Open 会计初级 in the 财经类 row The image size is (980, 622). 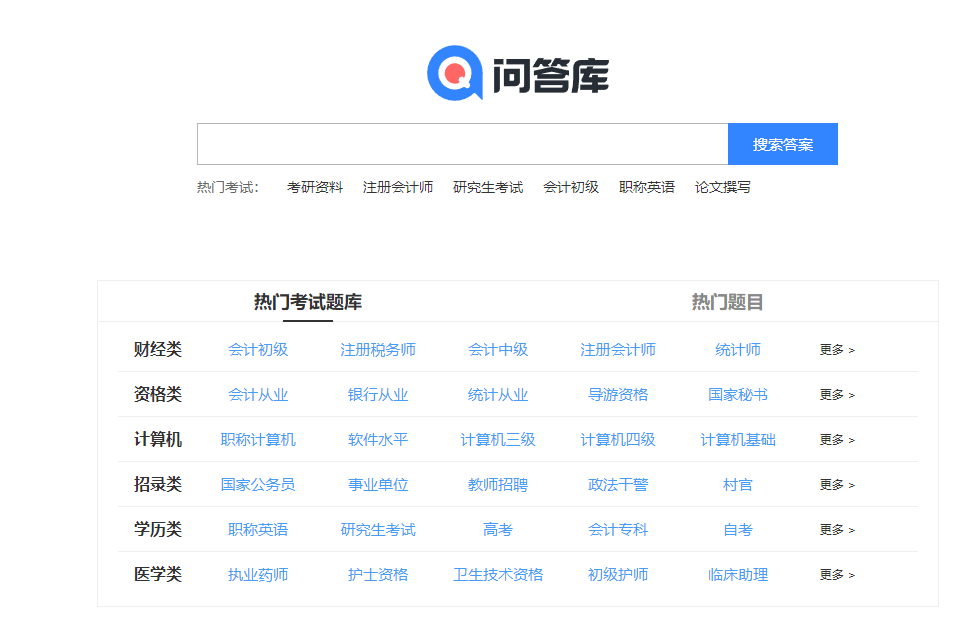258,349
